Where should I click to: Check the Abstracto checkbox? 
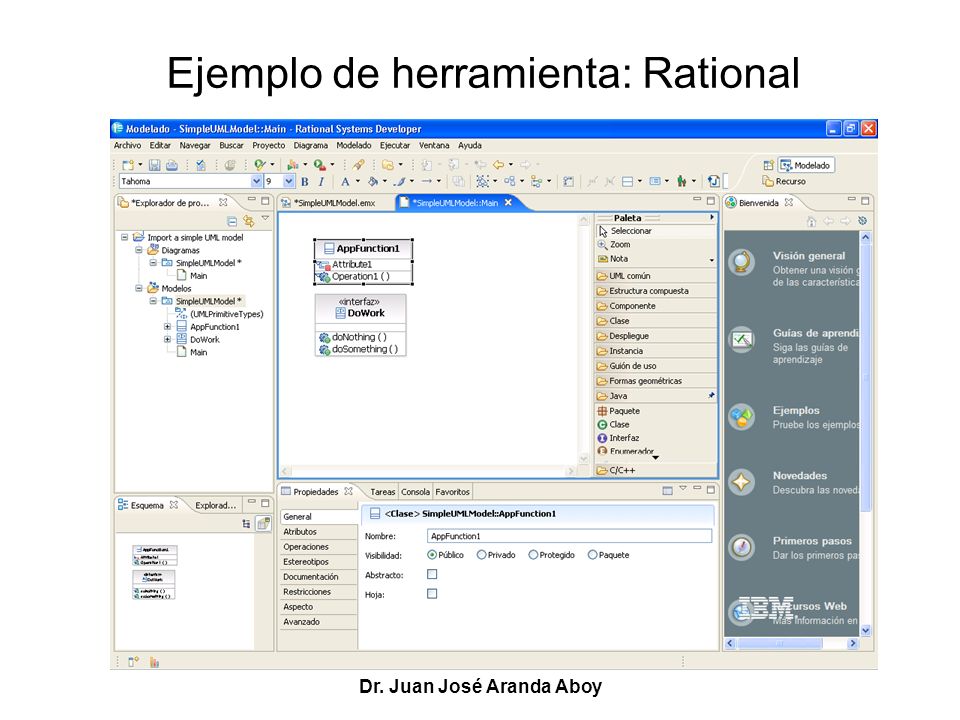click(432, 574)
